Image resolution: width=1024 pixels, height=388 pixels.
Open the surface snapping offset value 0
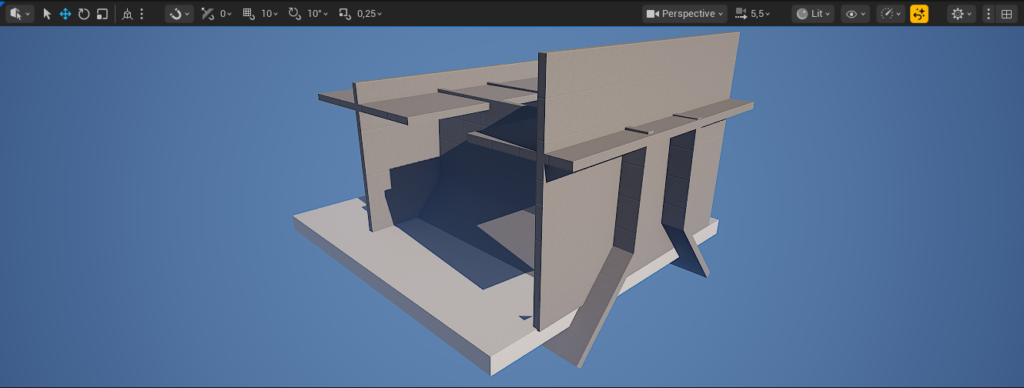(225, 14)
